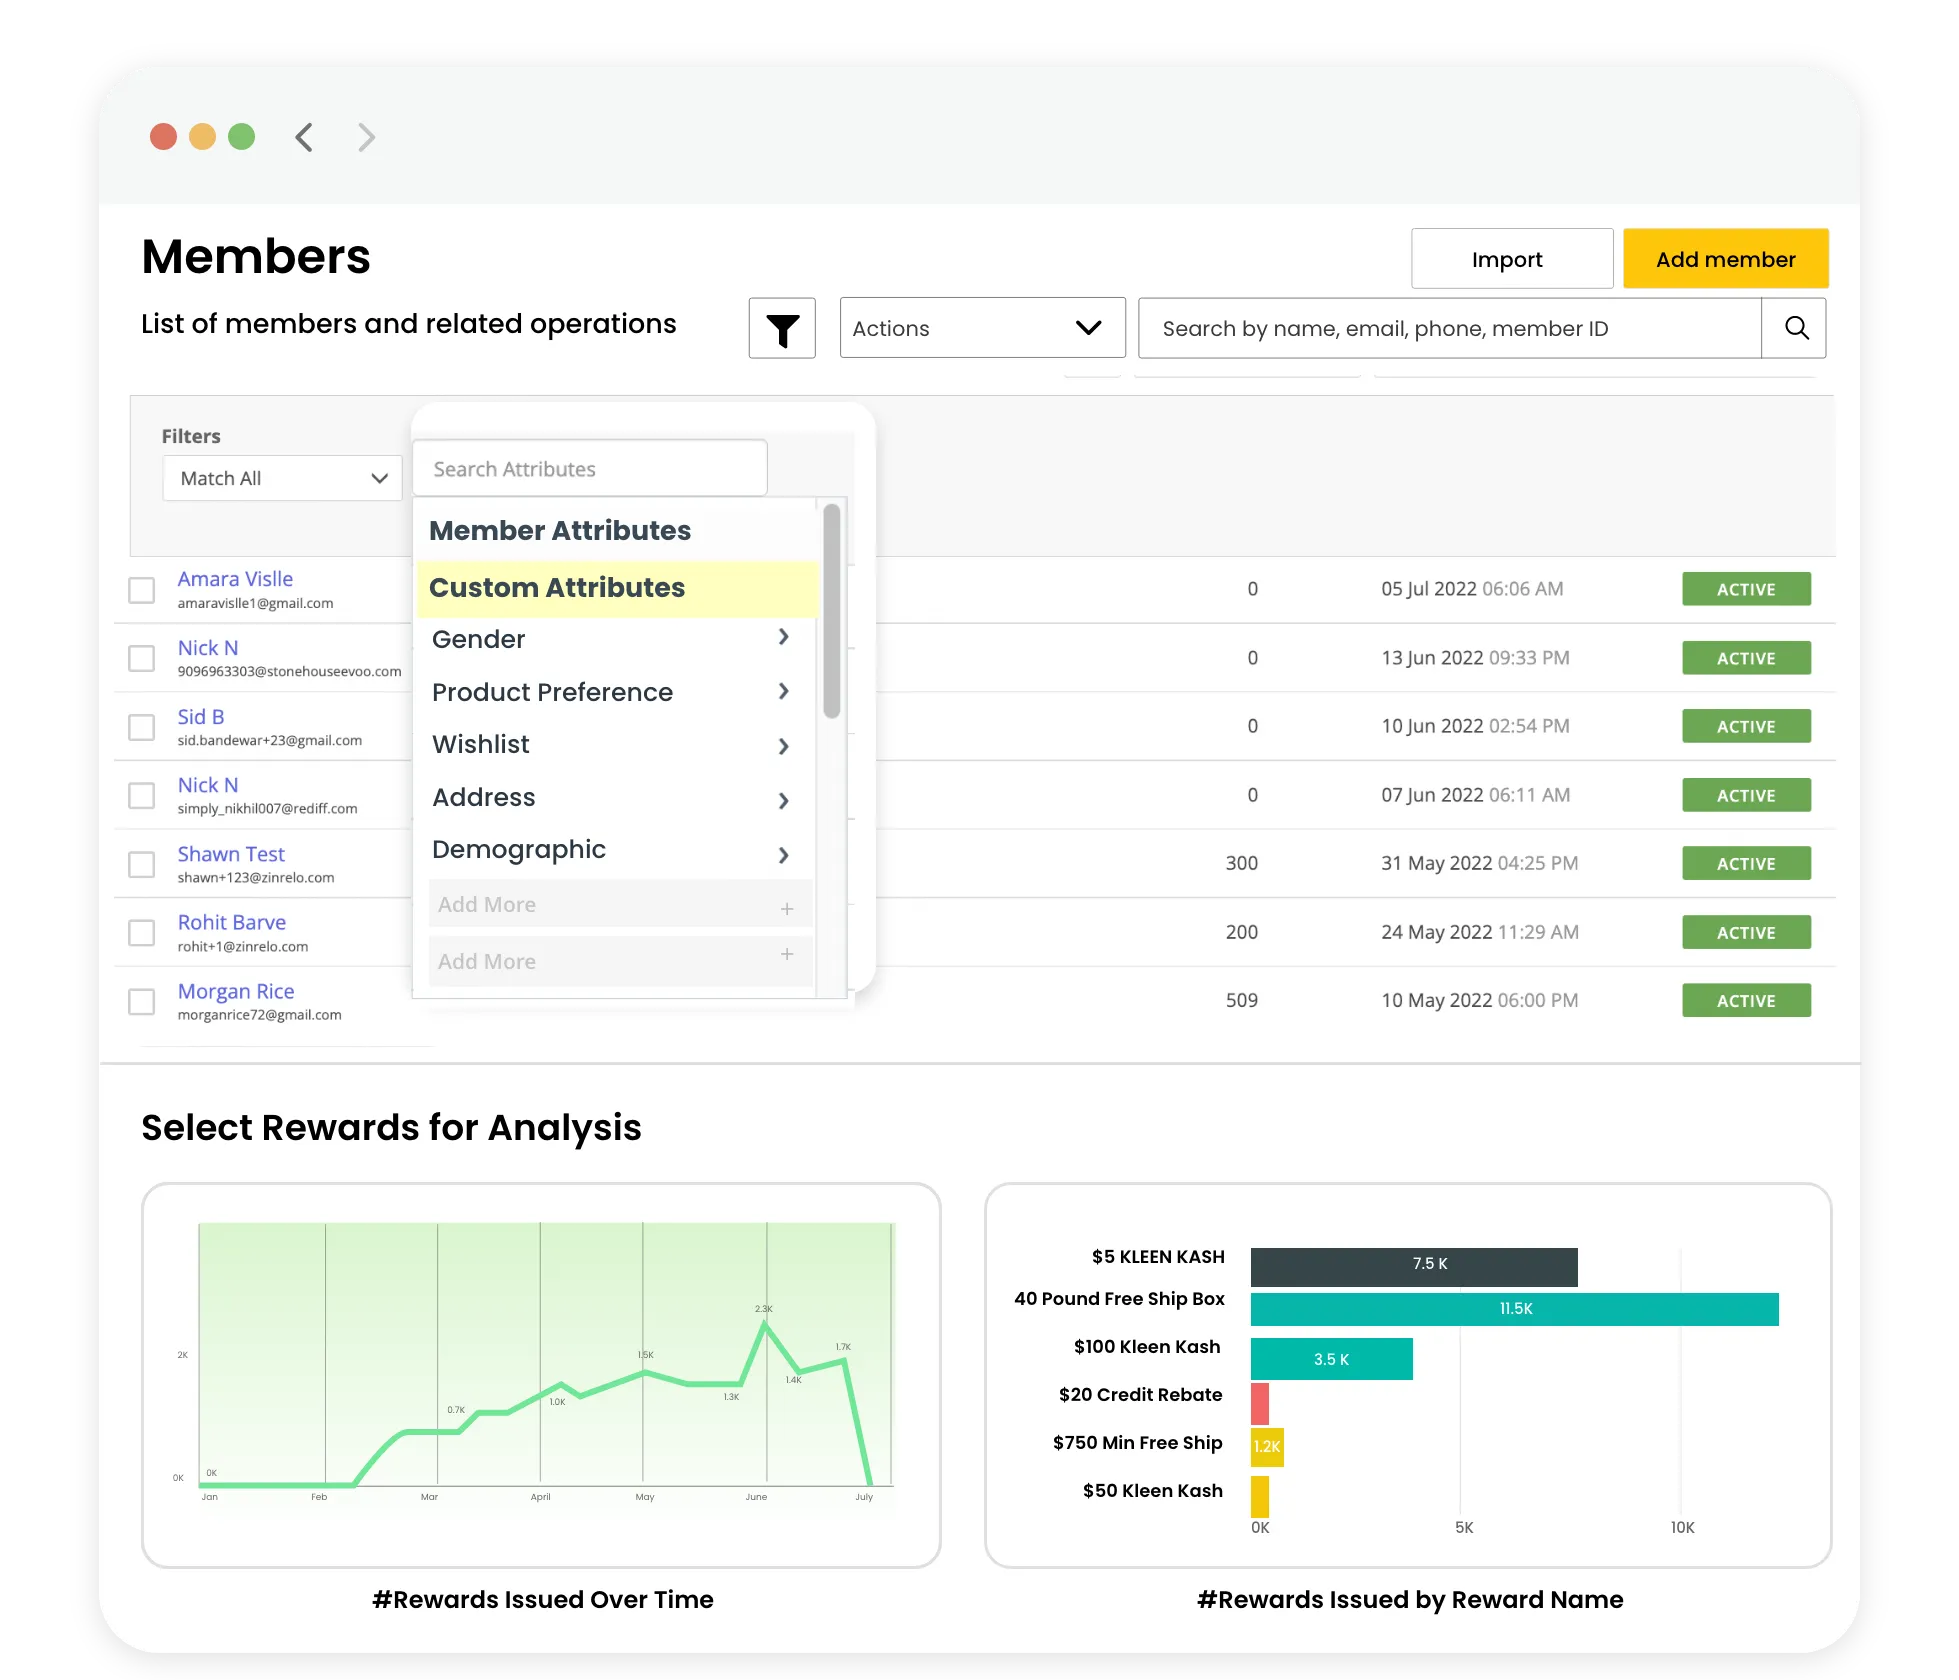Click the points value 509
The height and width of the screenshot is (1680, 1959).
coord(1242,1000)
